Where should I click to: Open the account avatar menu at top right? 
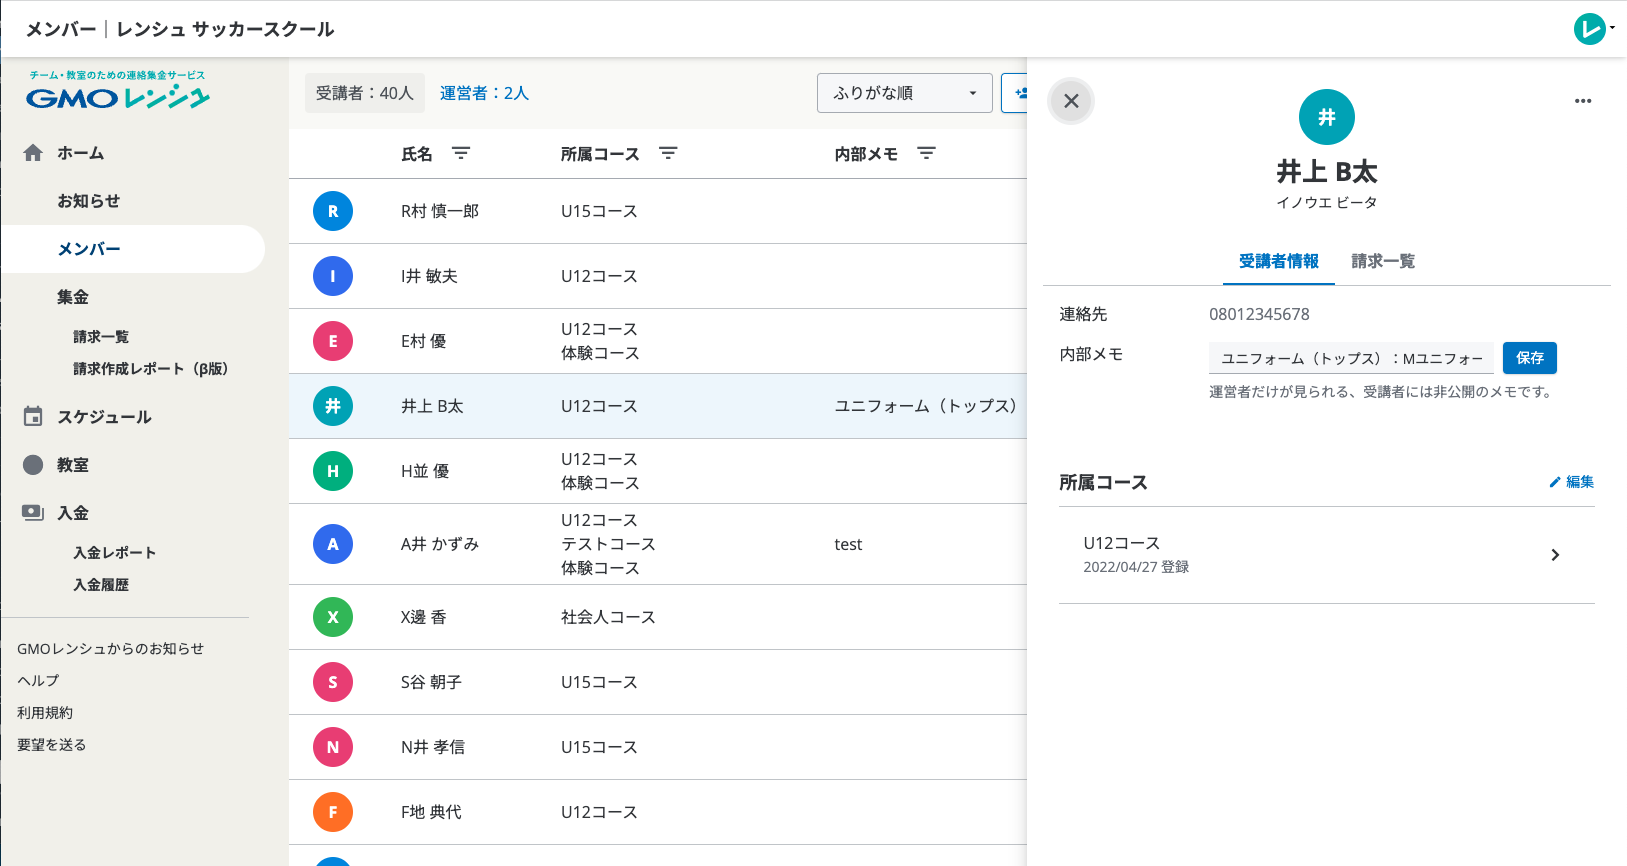point(1591,29)
